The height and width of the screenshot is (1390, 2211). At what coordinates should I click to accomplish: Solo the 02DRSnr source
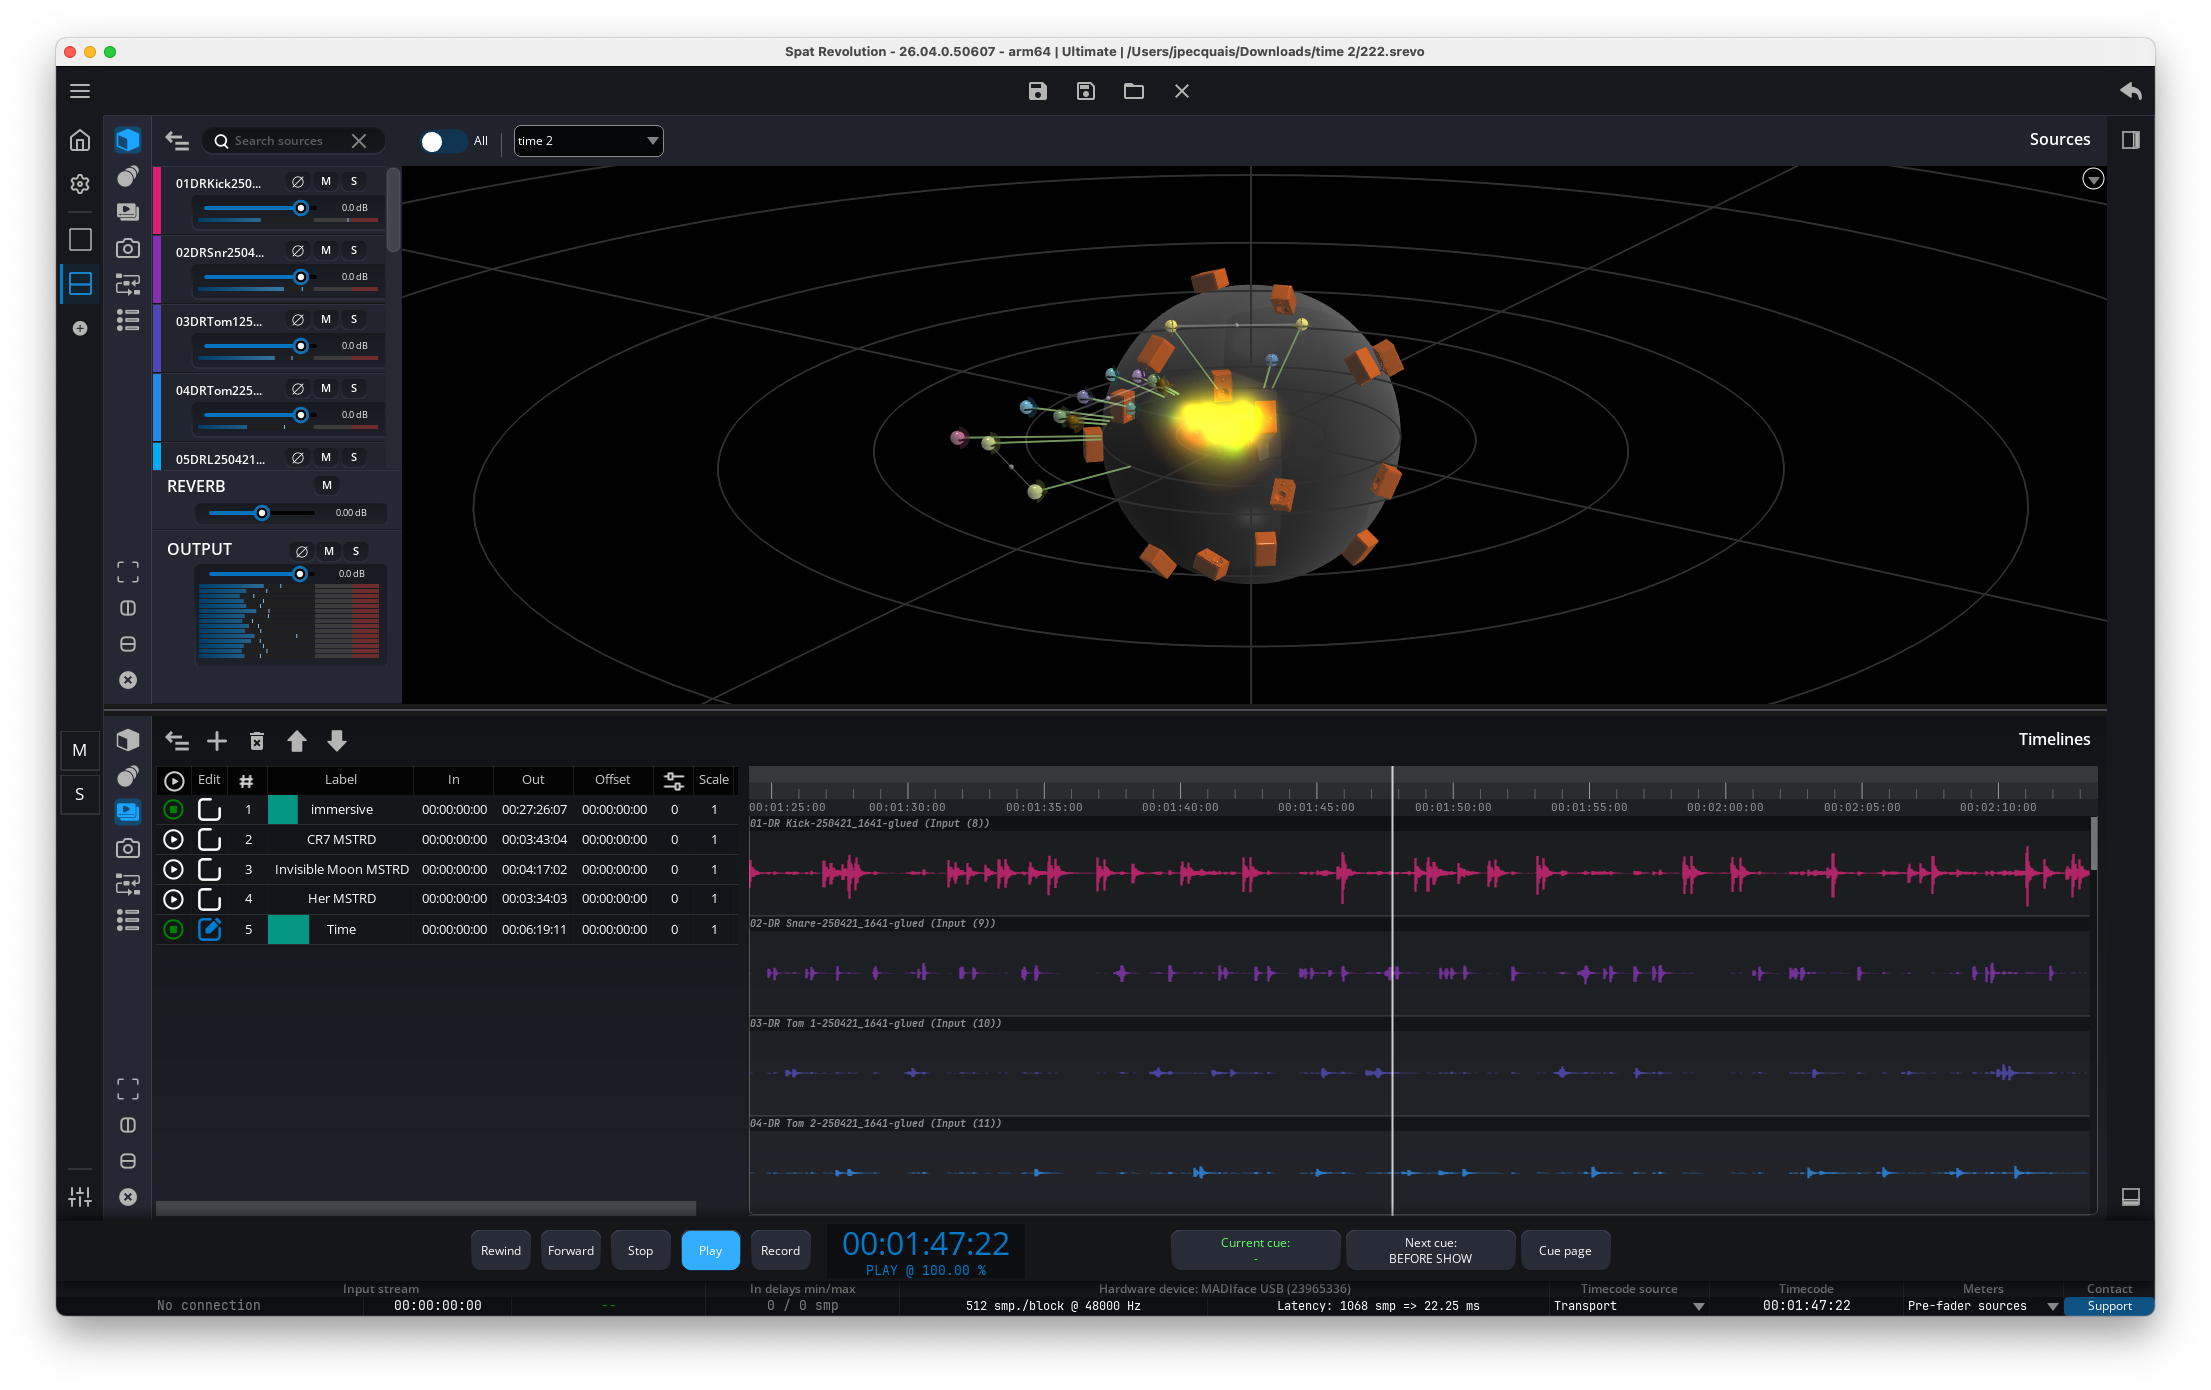[354, 251]
